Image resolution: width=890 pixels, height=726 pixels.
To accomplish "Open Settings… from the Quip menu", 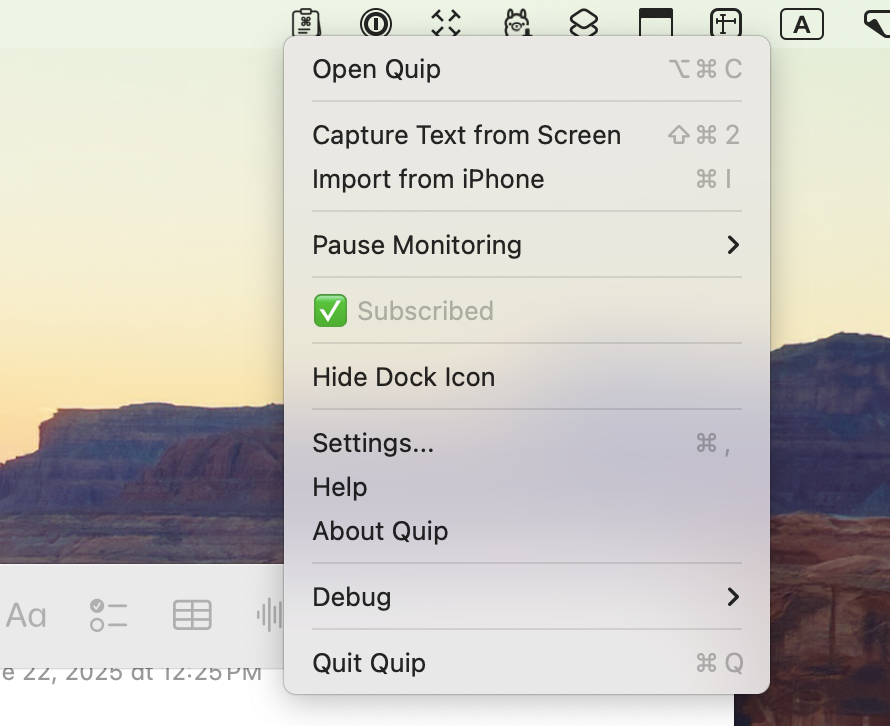I will click(x=527, y=443).
